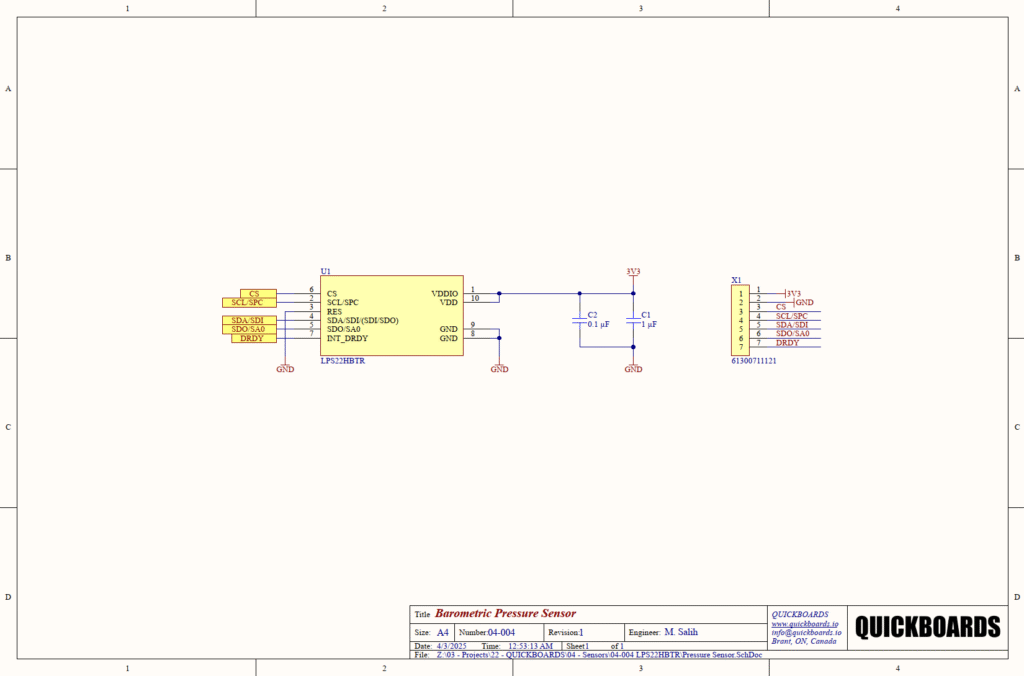Click the SDA/SDI port left of U1
Image resolution: width=1024 pixels, height=676 pixels.
click(x=247, y=320)
